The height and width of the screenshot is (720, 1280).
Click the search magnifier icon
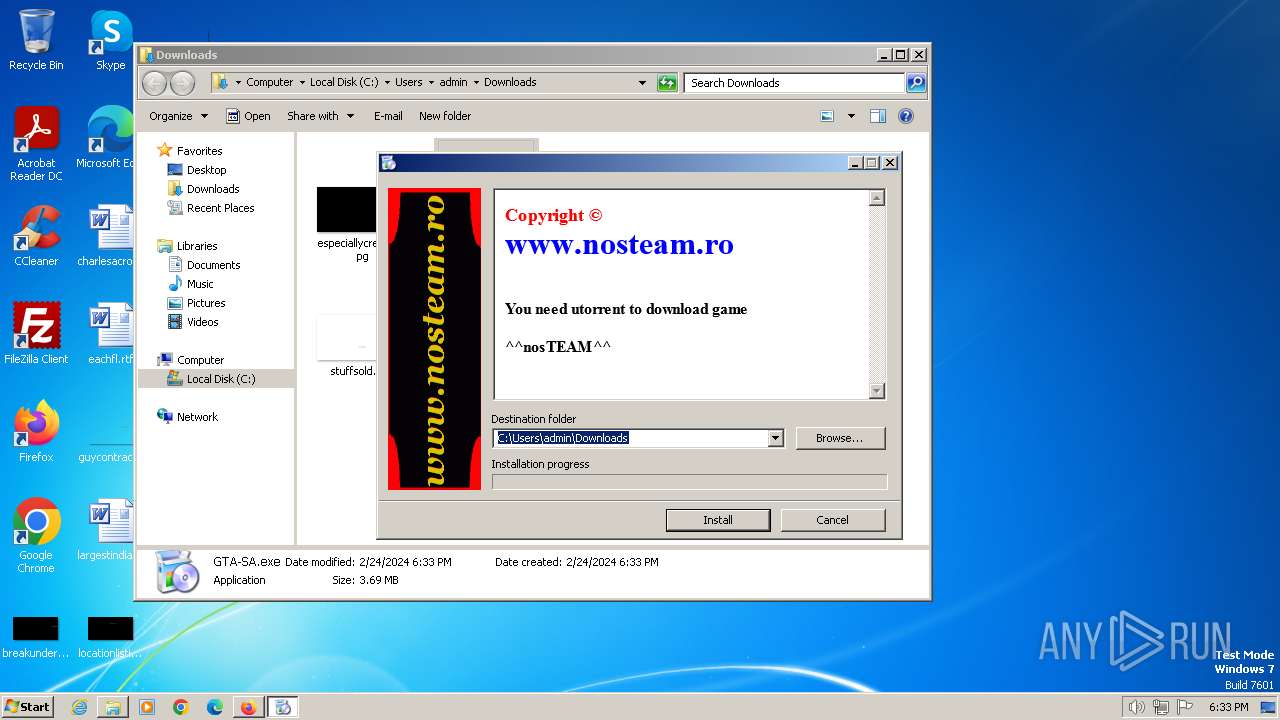pyautogui.click(x=916, y=83)
